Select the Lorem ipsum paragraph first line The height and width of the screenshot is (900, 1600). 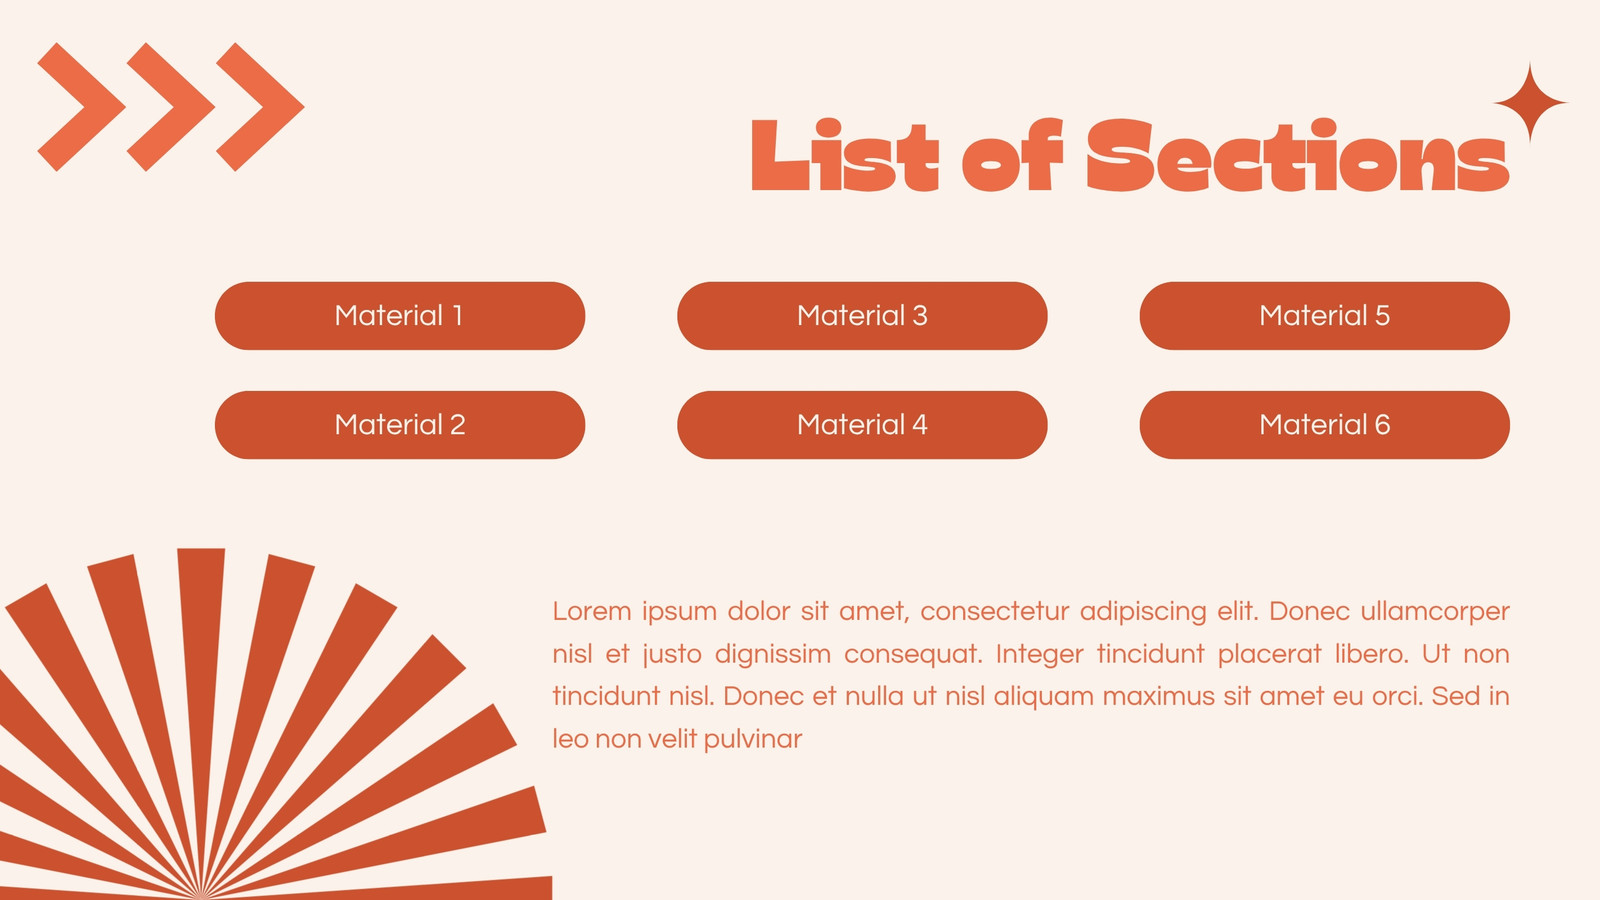pyautogui.click(x=1031, y=611)
